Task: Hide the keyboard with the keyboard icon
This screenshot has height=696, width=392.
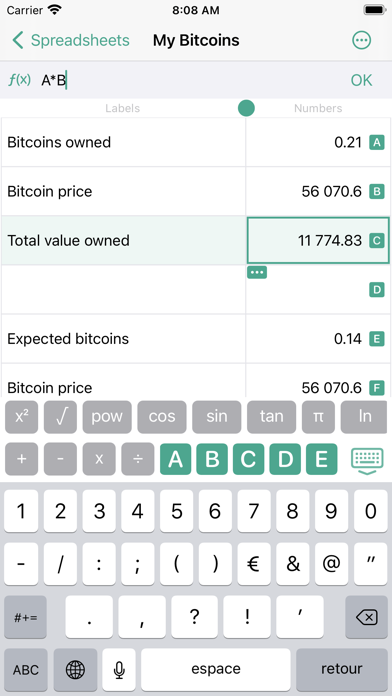Action: [x=367, y=460]
